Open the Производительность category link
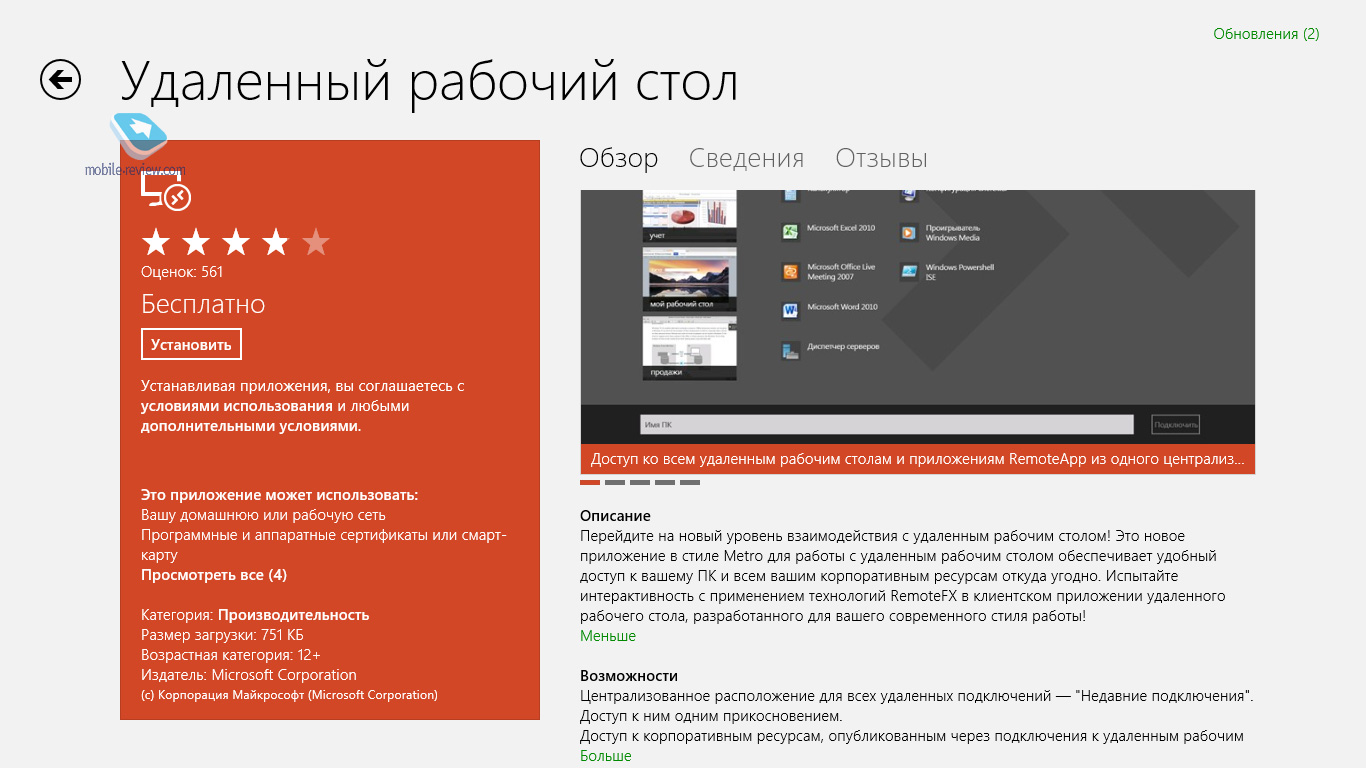Viewport: 1366px width, 768px height. click(x=293, y=615)
